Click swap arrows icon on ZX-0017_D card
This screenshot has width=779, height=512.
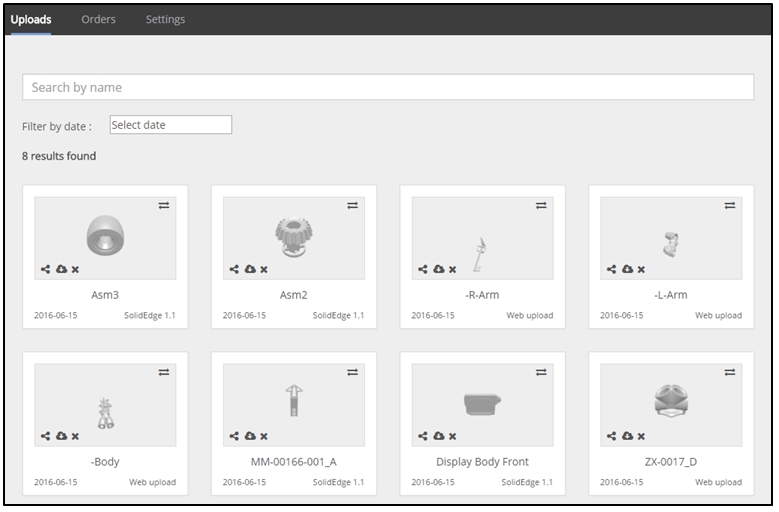click(730, 372)
